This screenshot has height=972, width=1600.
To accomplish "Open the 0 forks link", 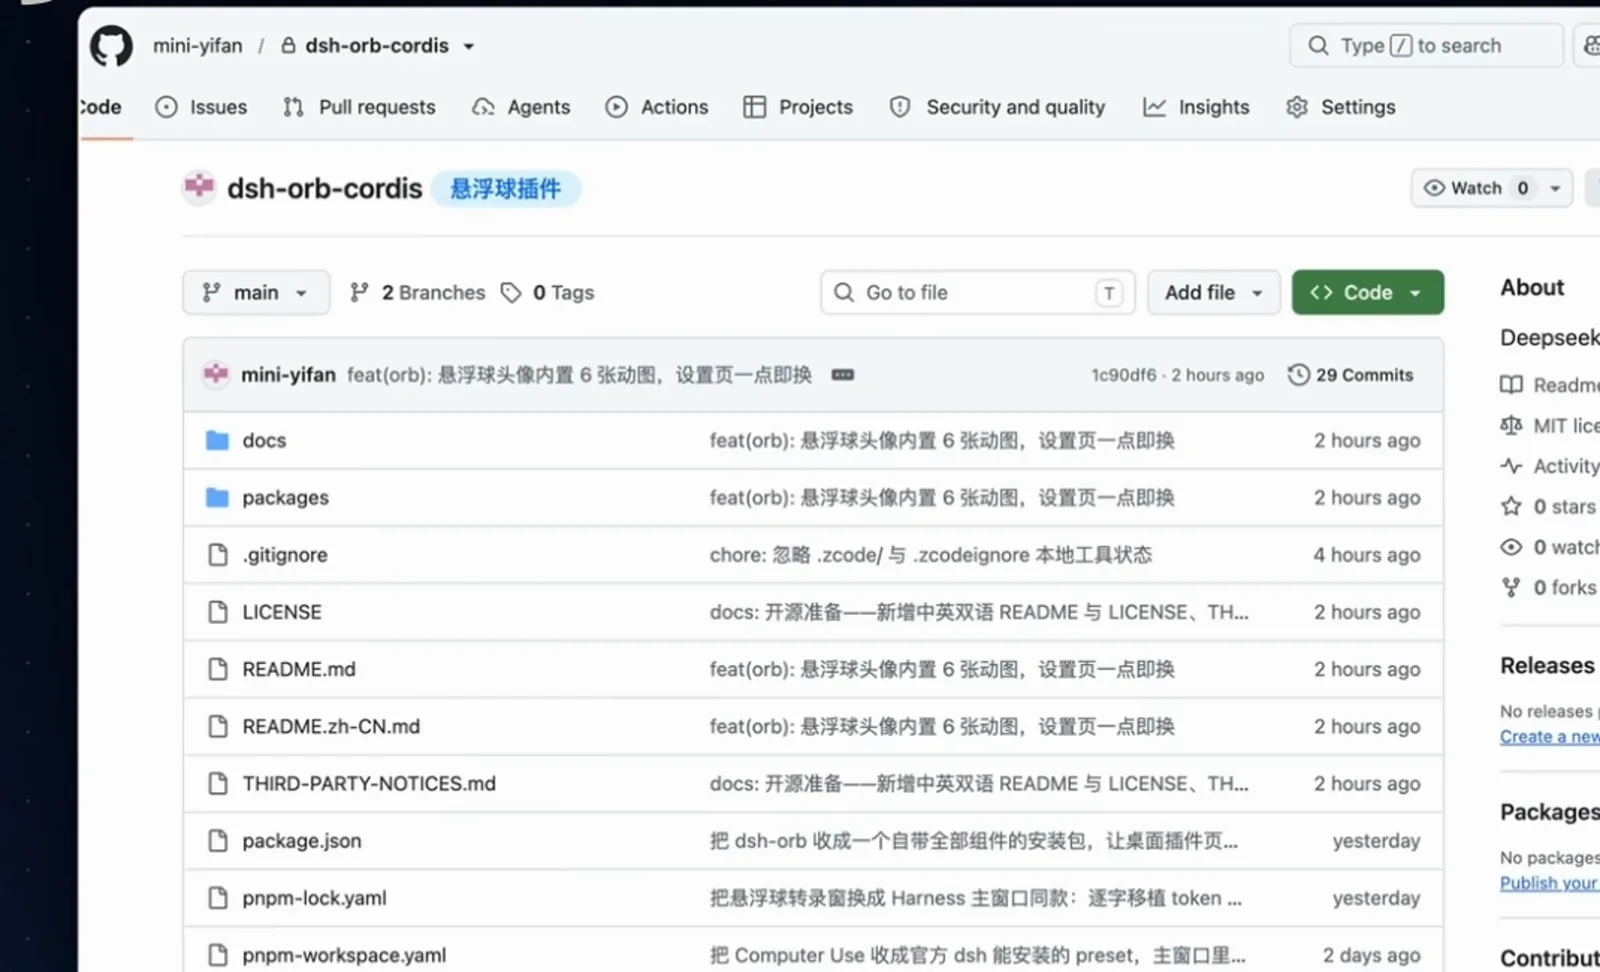I will coord(1549,588).
